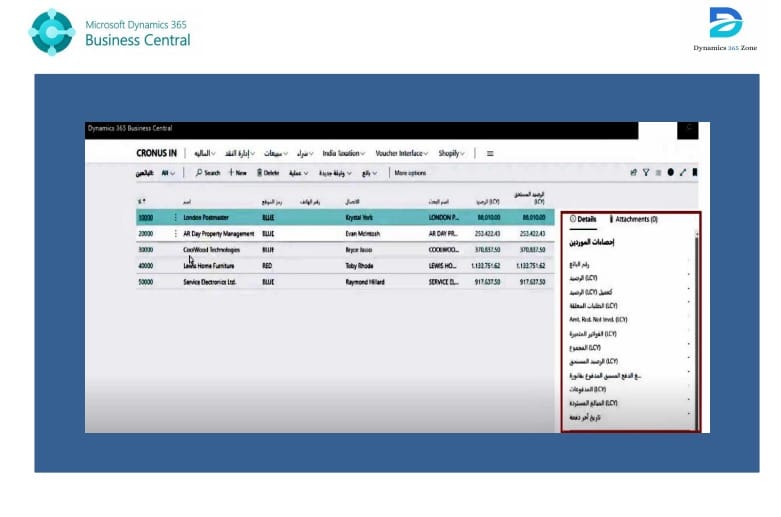Viewport: 781px width, 517px height.
Task: Open vendor number 50000
Action: 145,282
